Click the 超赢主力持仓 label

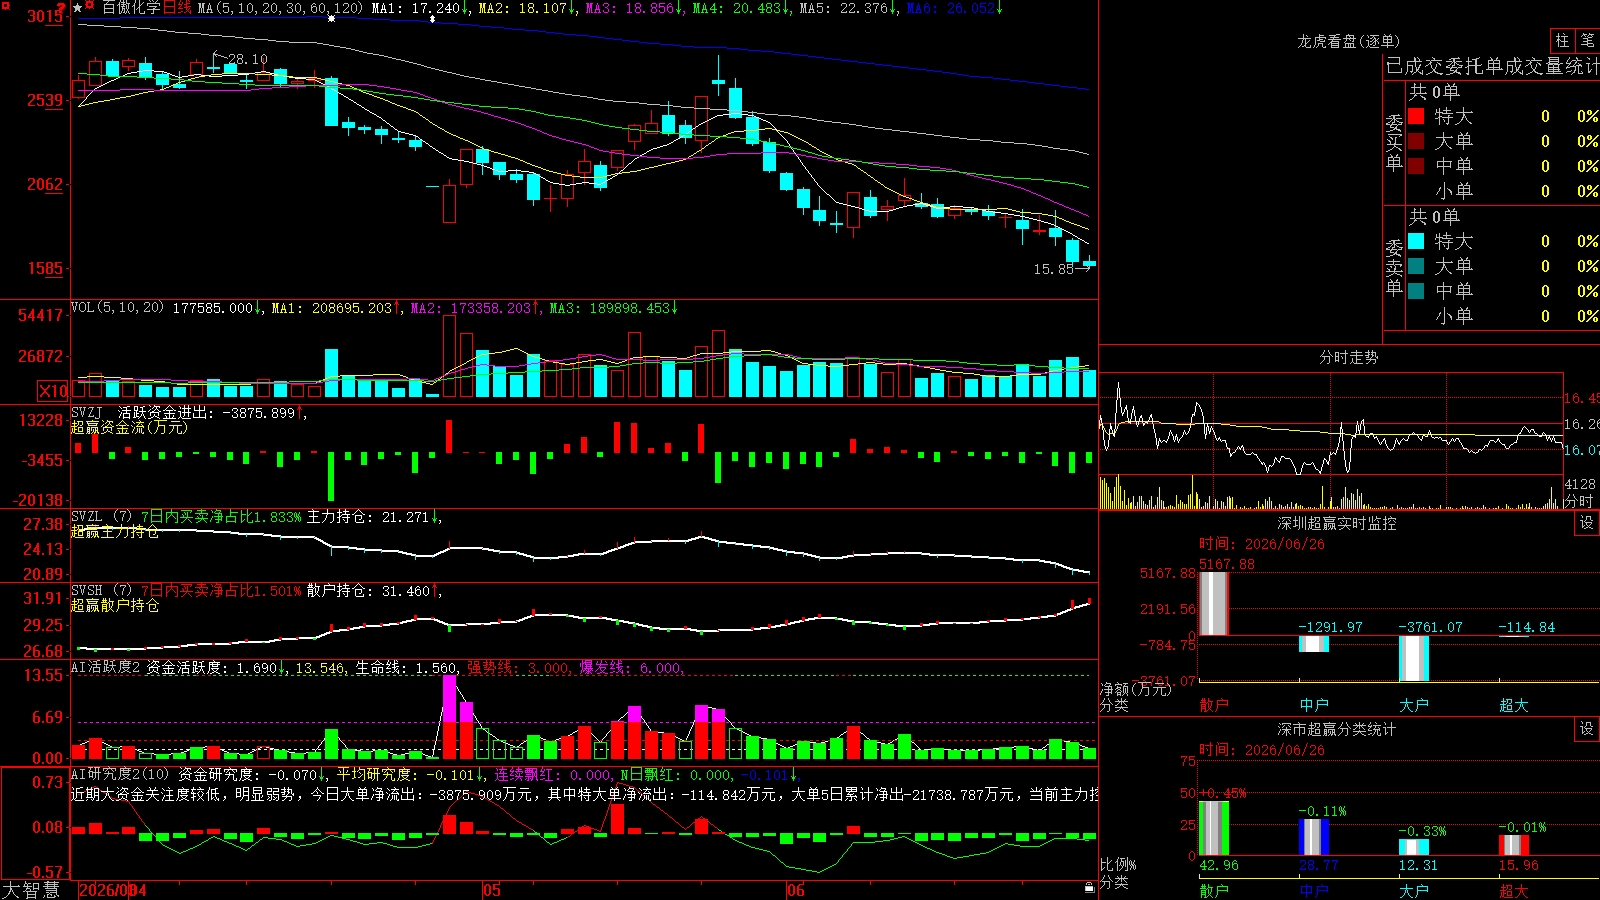pos(115,531)
